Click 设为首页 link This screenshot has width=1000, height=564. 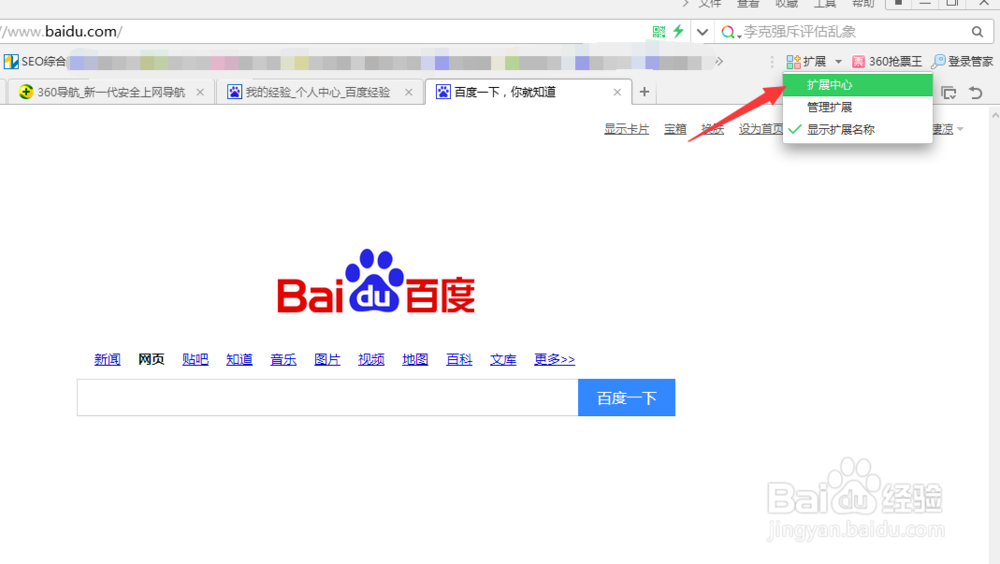[761, 129]
